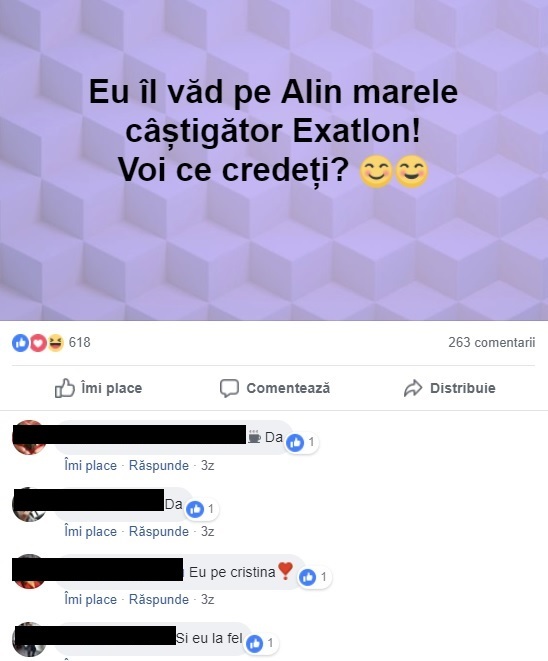Open the profile picture of the first commenter
Screen dimensions: 548x661
tap(29, 437)
